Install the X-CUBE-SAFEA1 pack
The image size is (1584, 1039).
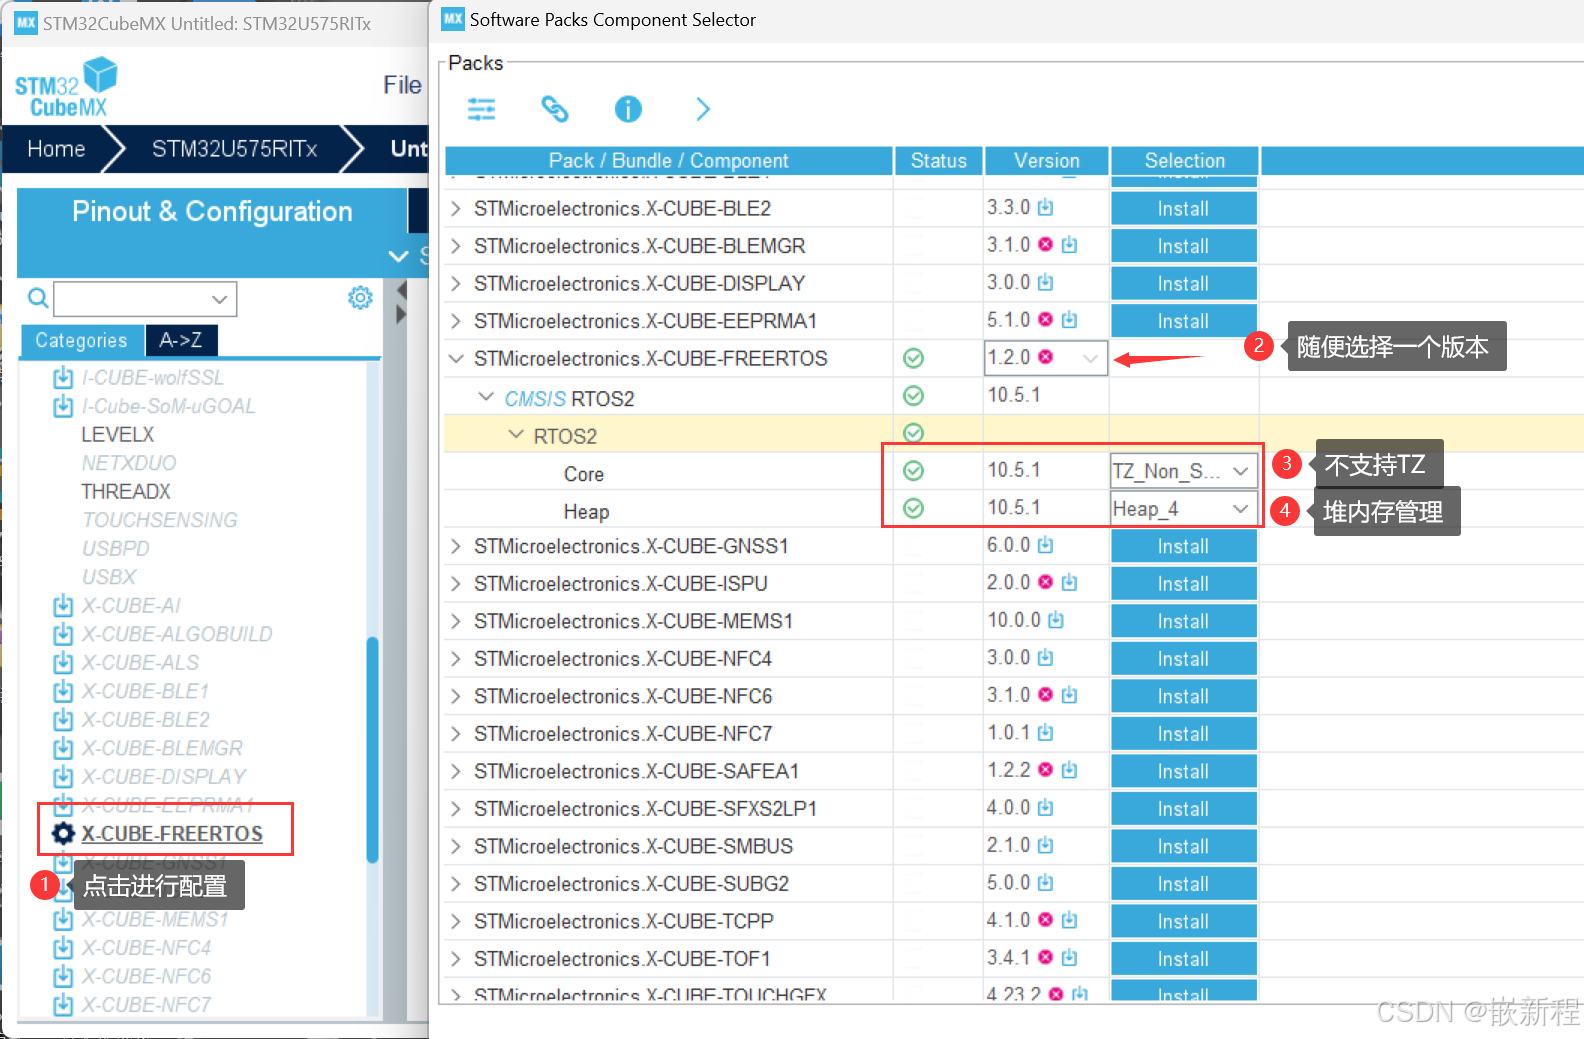click(1183, 771)
